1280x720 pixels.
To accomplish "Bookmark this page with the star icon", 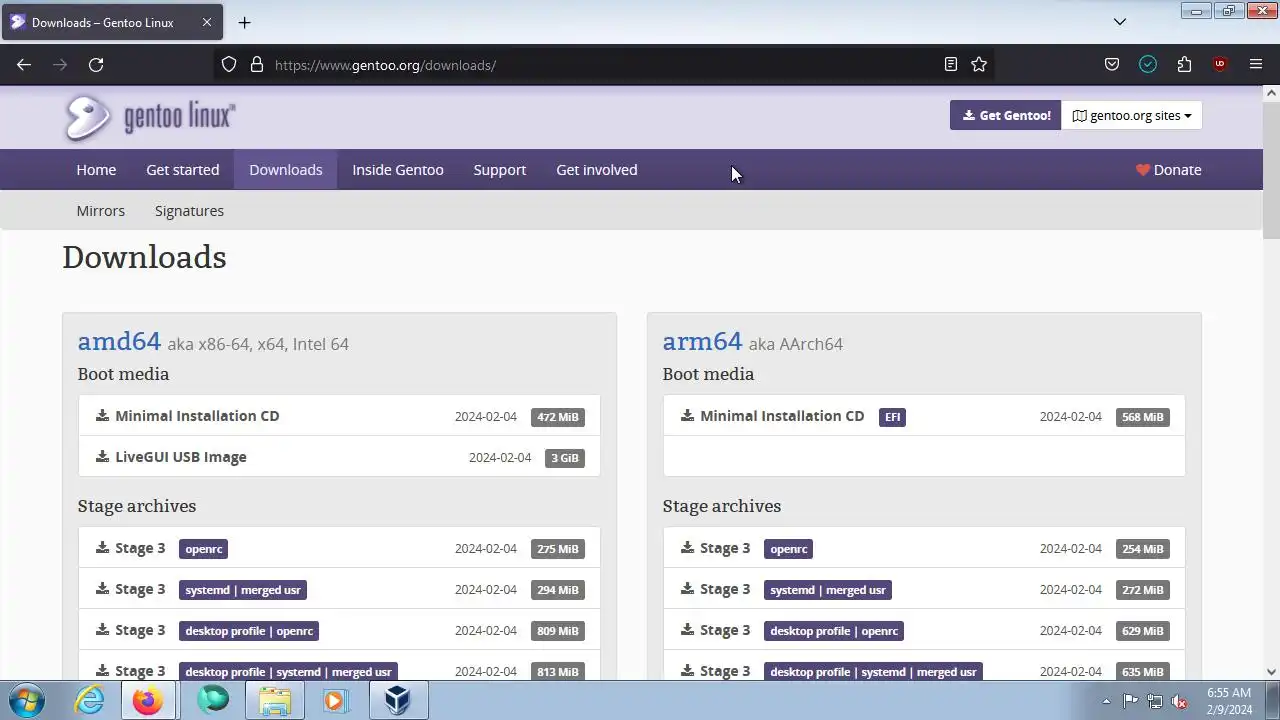I will pyautogui.click(x=979, y=65).
